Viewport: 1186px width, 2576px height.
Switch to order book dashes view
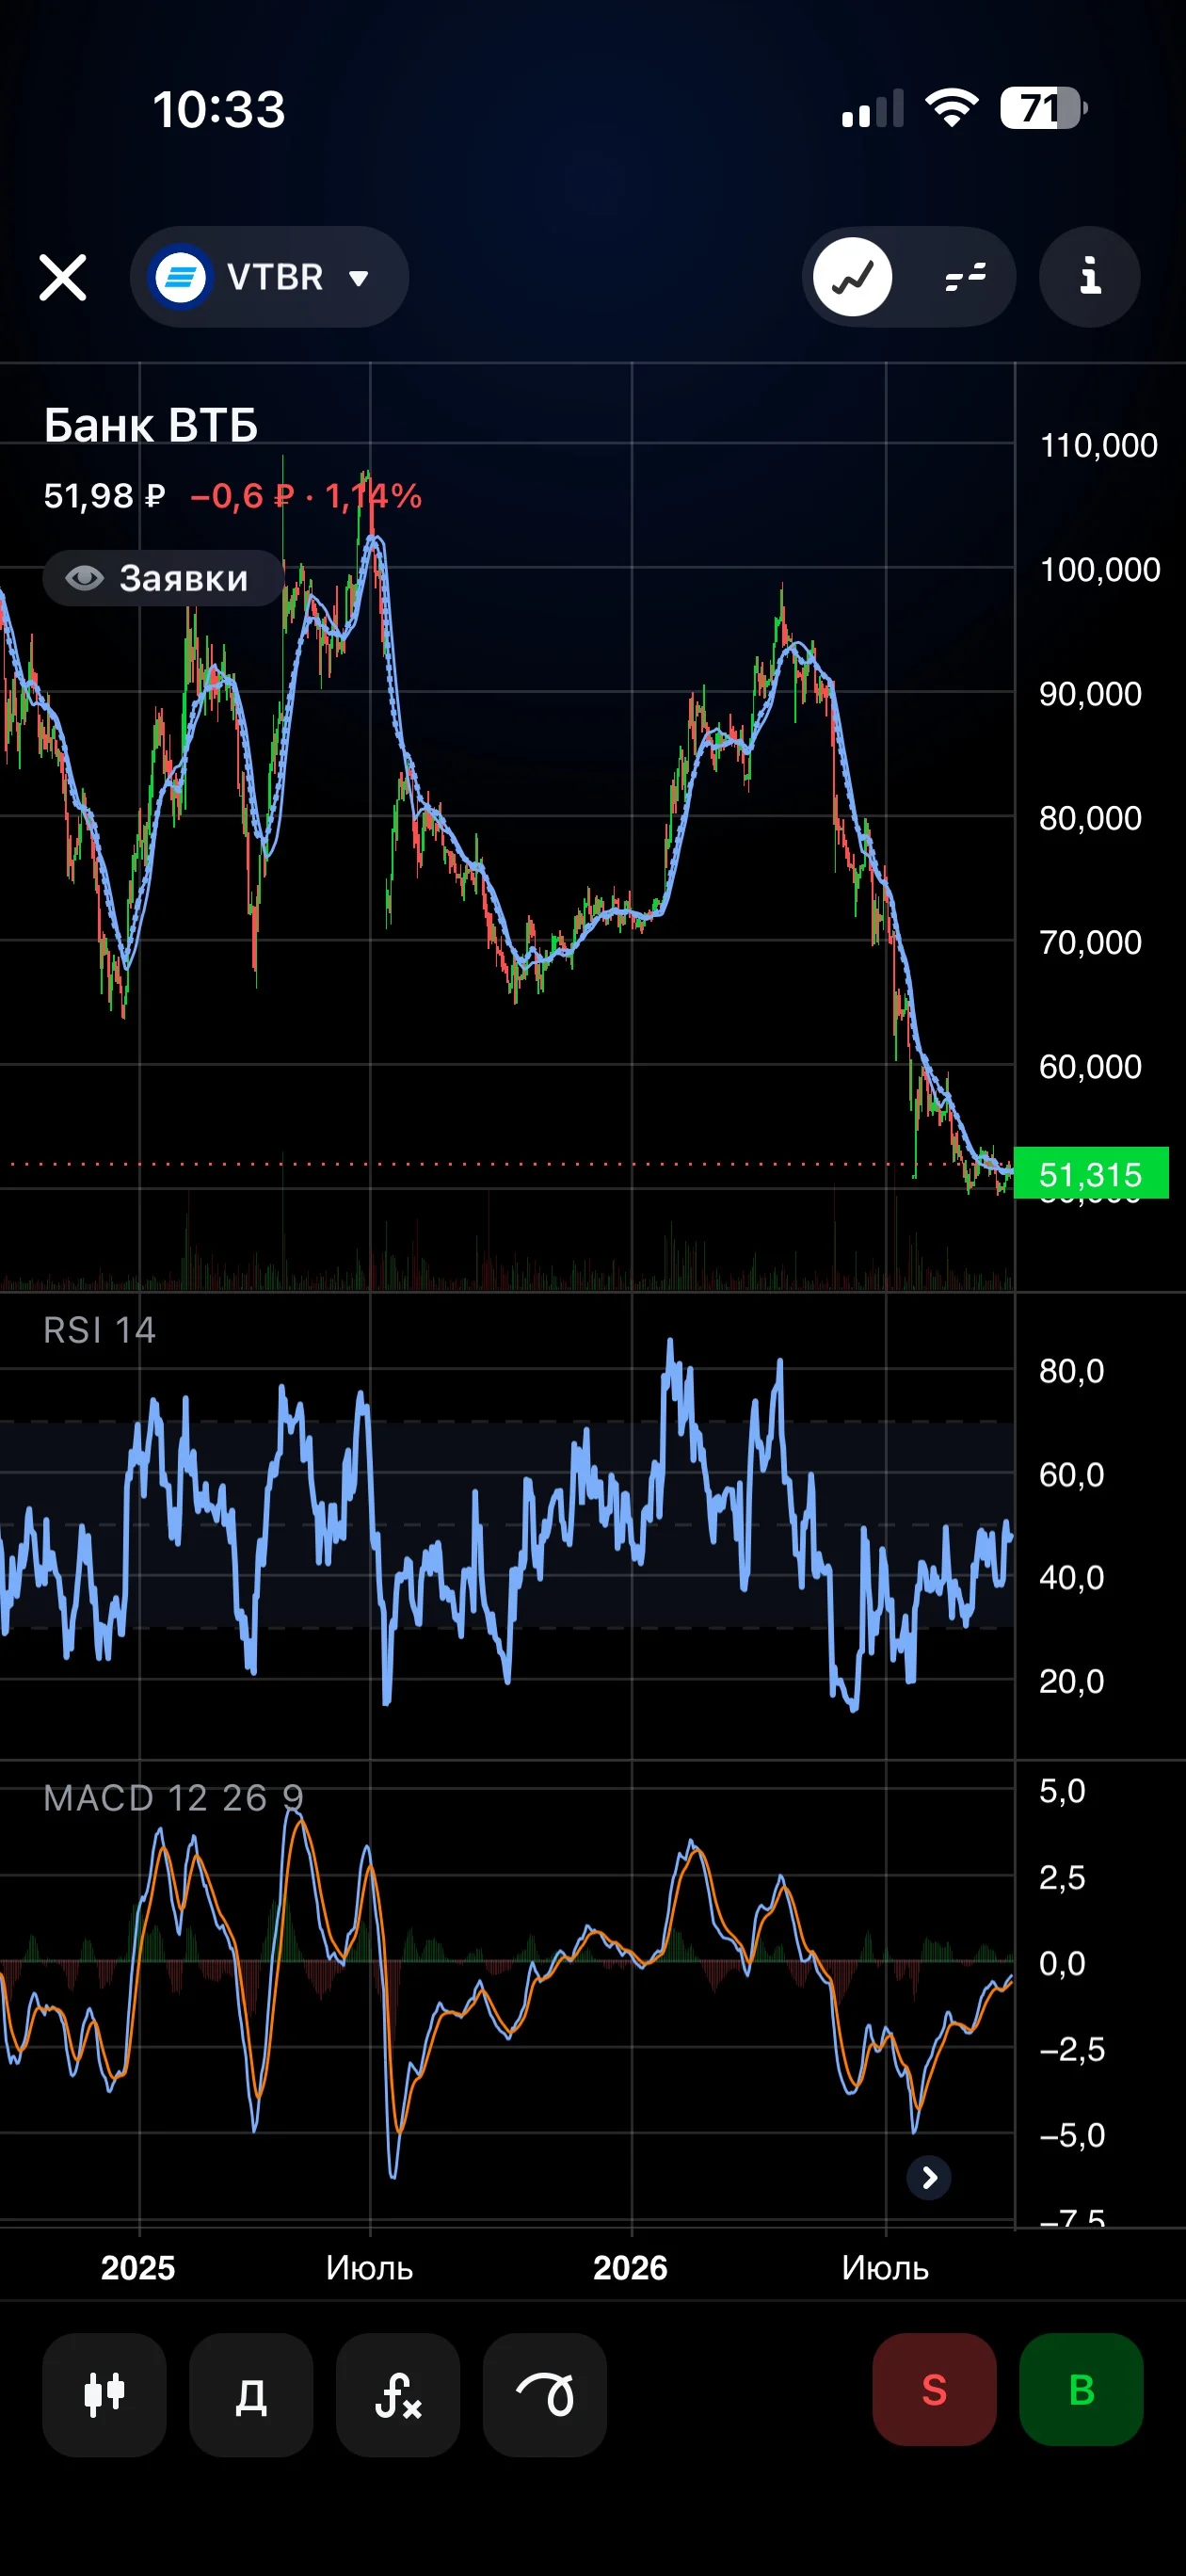tap(965, 277)
